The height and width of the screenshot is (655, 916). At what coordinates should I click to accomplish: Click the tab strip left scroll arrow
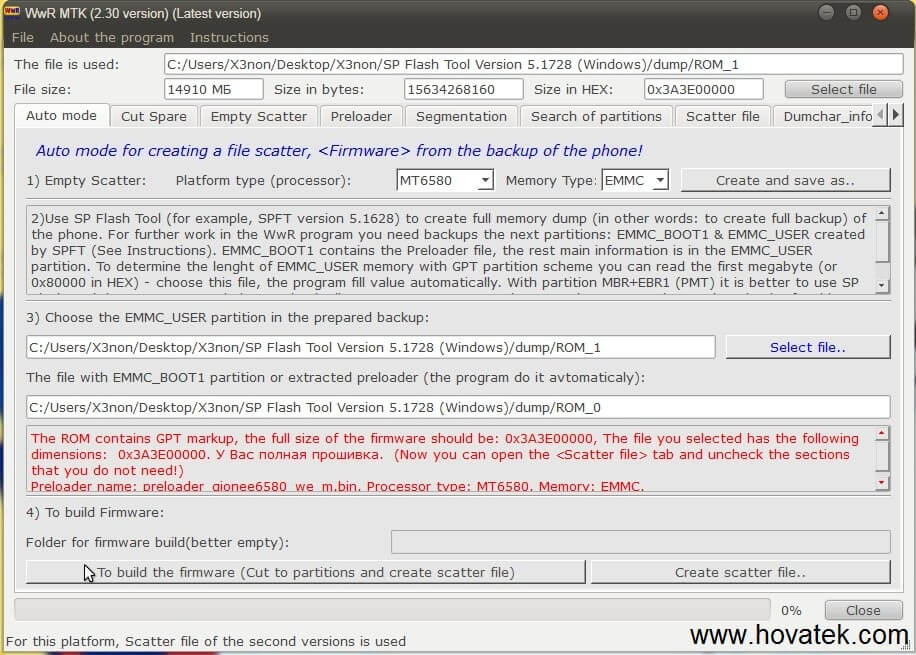tap(880, 115)
